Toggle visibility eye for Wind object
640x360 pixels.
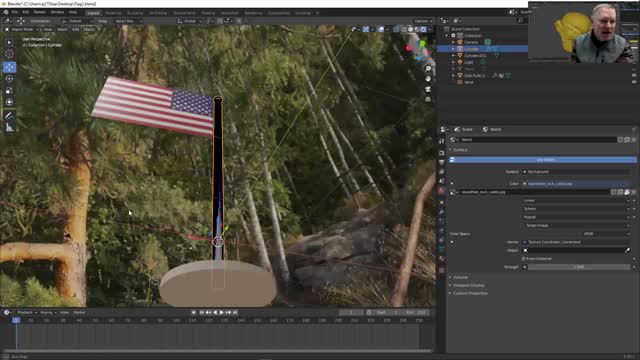point(634,82)
